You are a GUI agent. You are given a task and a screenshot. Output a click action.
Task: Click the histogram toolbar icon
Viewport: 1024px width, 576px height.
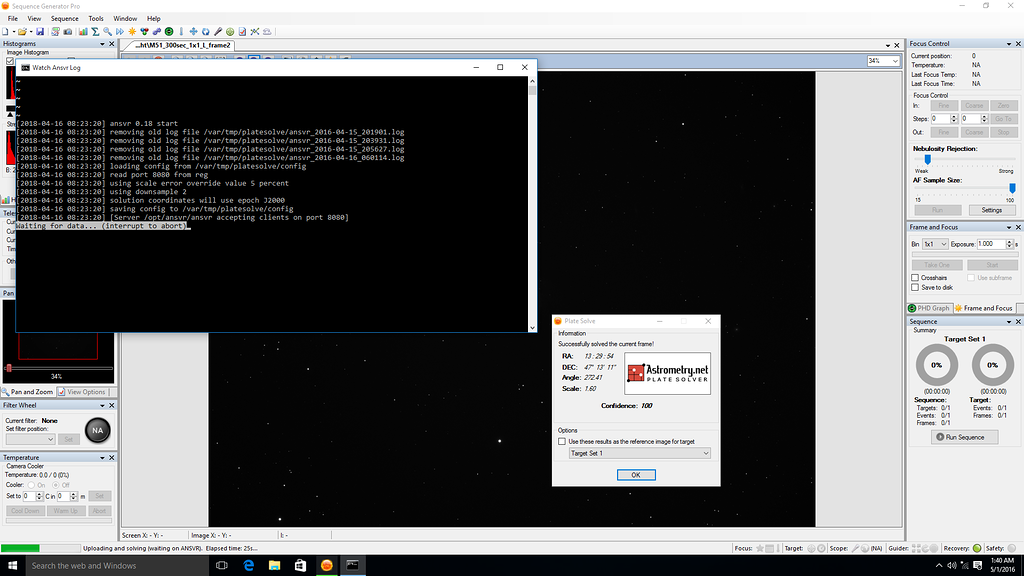[84, 31]
